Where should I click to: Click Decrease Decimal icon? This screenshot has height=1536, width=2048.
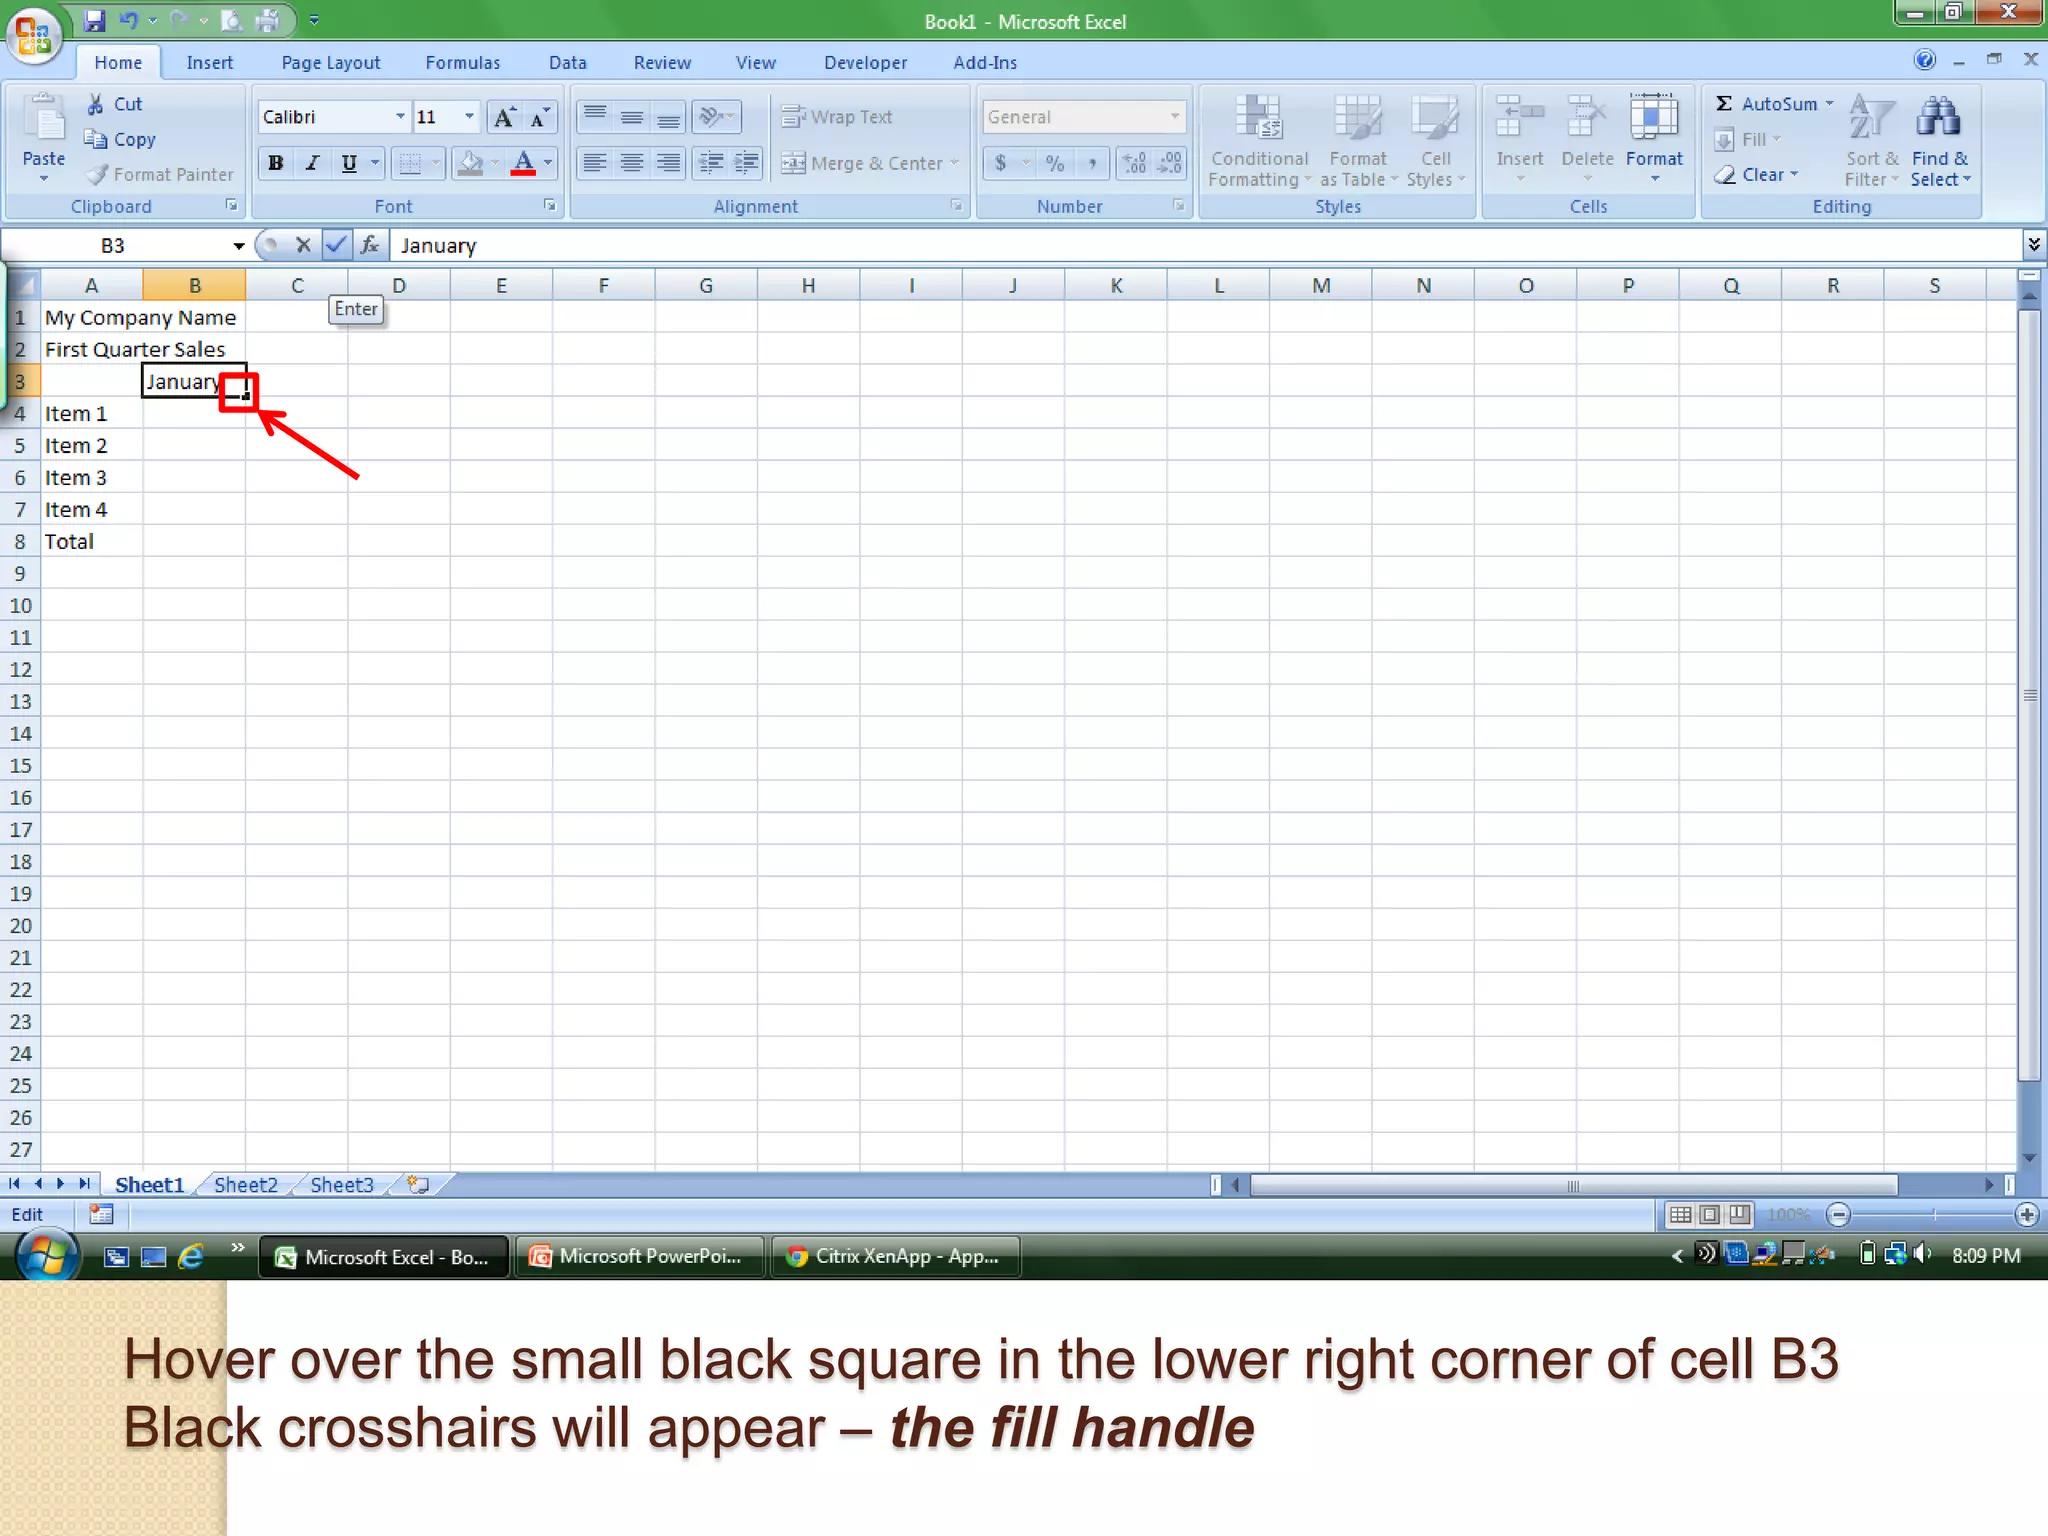pos(1169,163)
